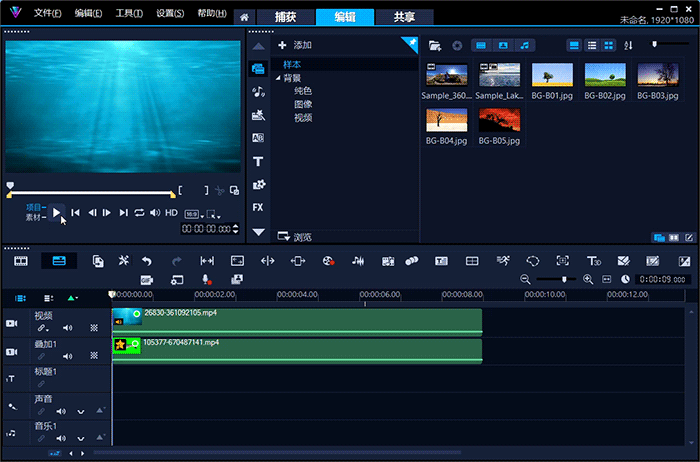Switch to the 共享 tab
Viewport: 700px width, 462px height.
[405, 17]
